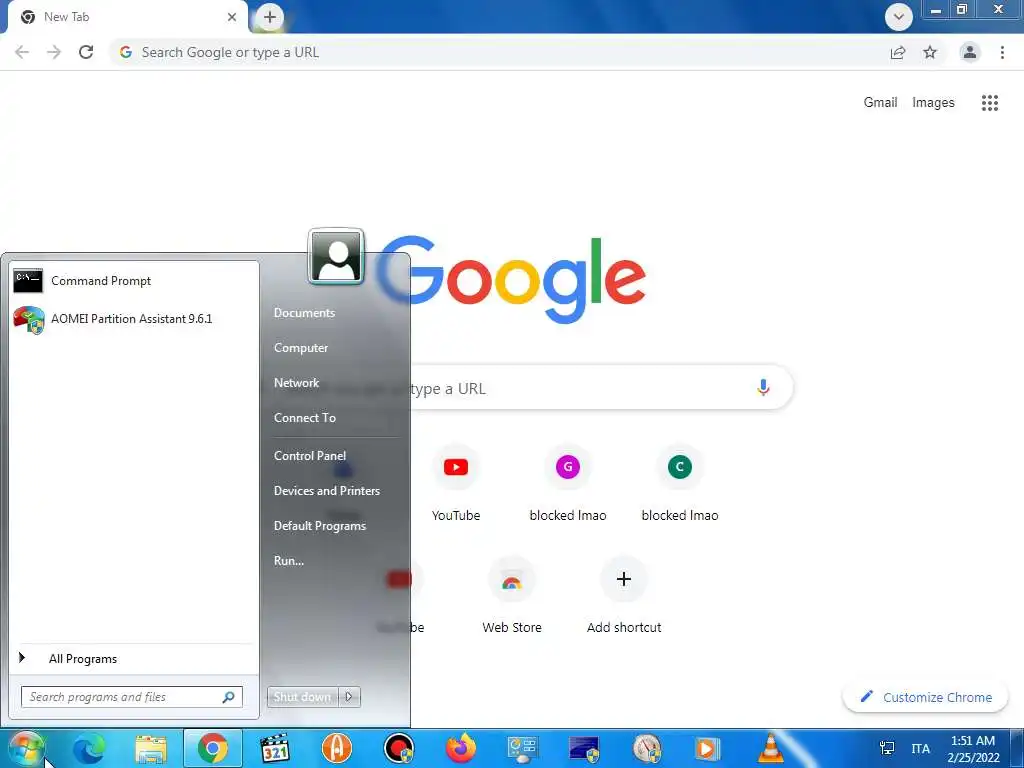Open the gauge utility taskbar icon
This screenshot has width=1024, height=768.
[647, 749]
